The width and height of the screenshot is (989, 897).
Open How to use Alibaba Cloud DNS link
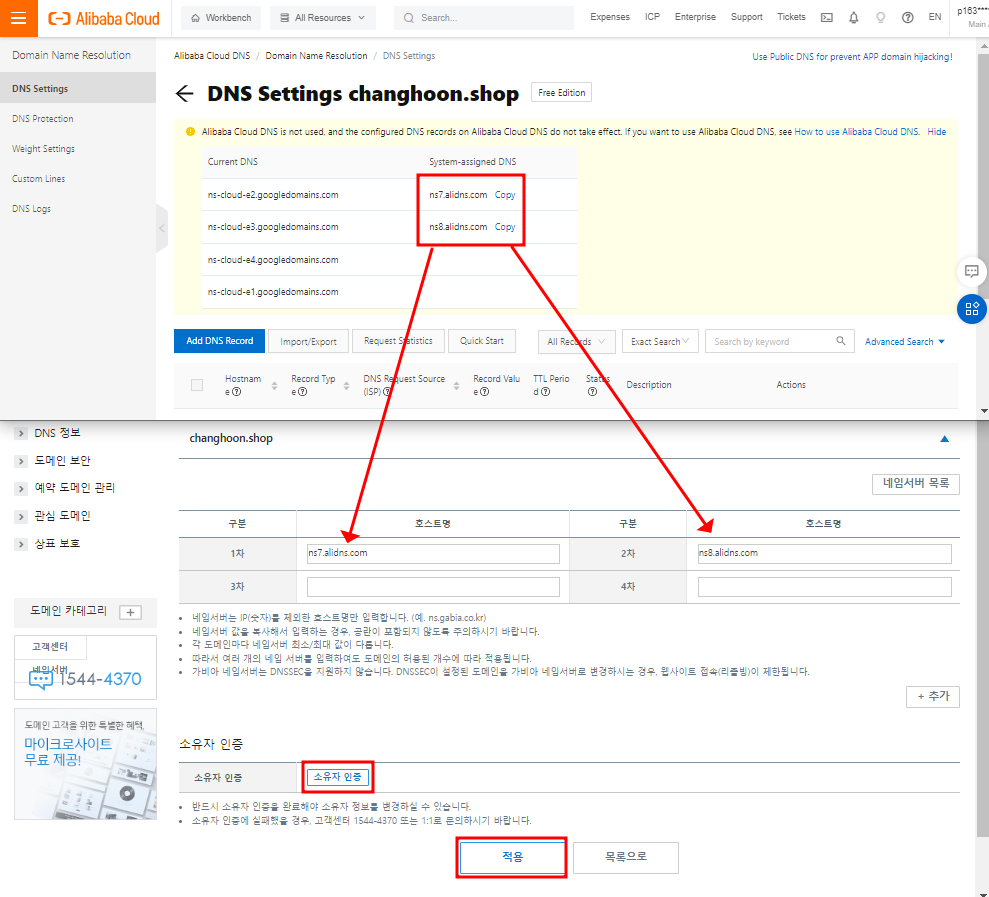click(857, 132)
